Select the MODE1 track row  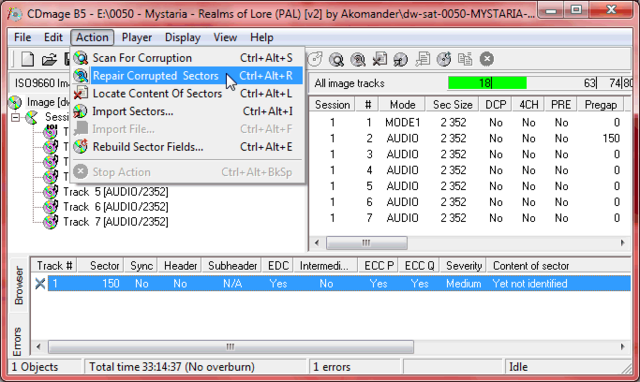pos(469,122)
